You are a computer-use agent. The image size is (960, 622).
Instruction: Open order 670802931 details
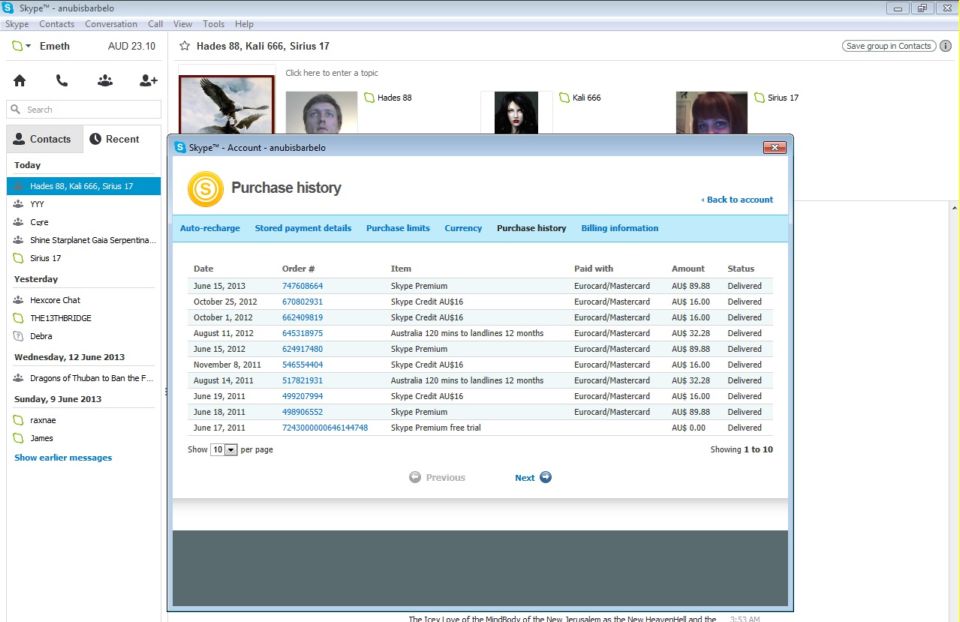click(302, 302)
